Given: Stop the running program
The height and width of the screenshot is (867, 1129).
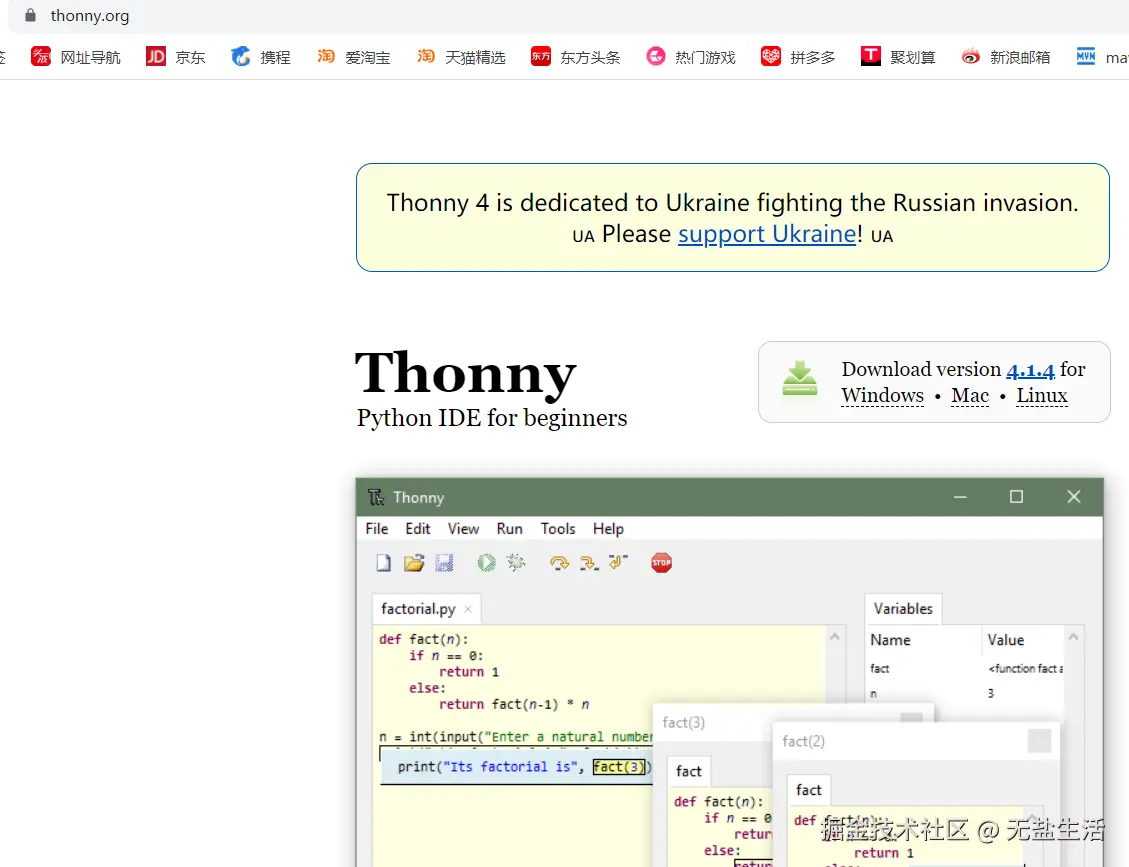Looking at the screenshot, I should point(661,562).
